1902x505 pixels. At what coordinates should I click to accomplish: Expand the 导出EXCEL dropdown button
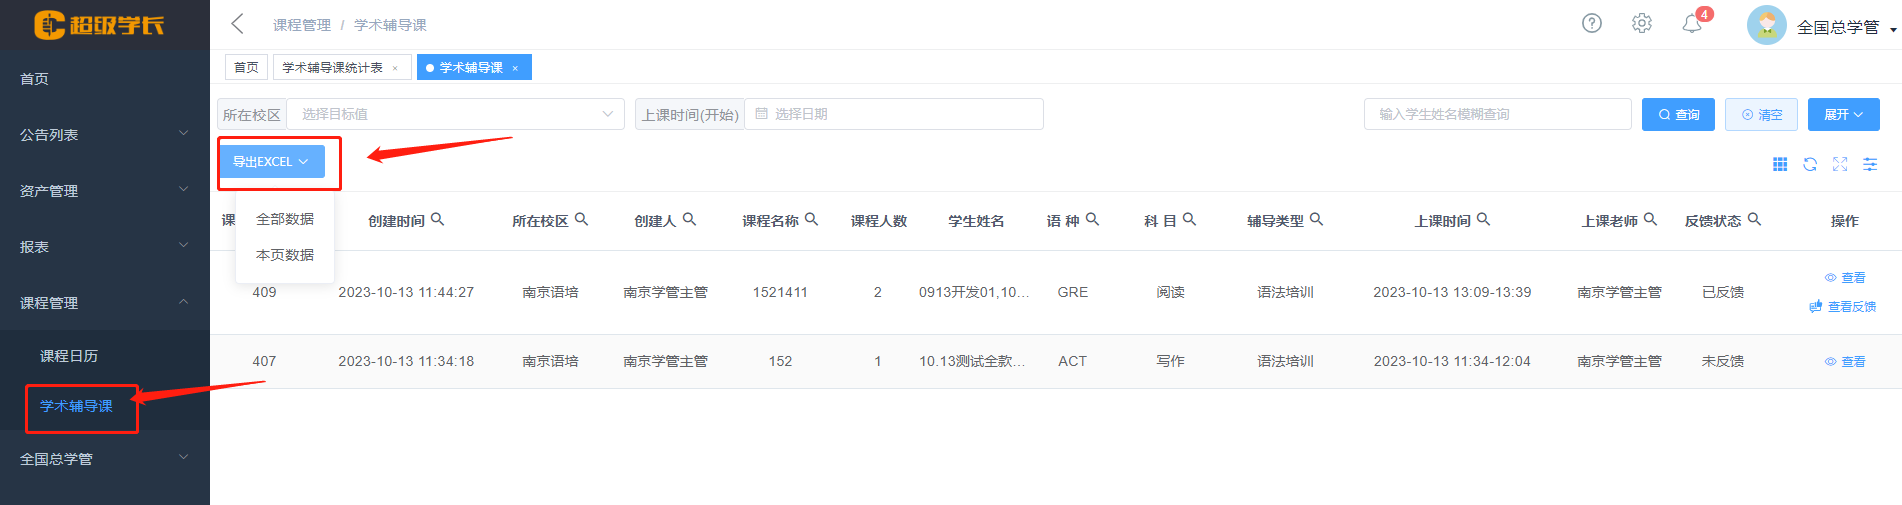point(271,161)
